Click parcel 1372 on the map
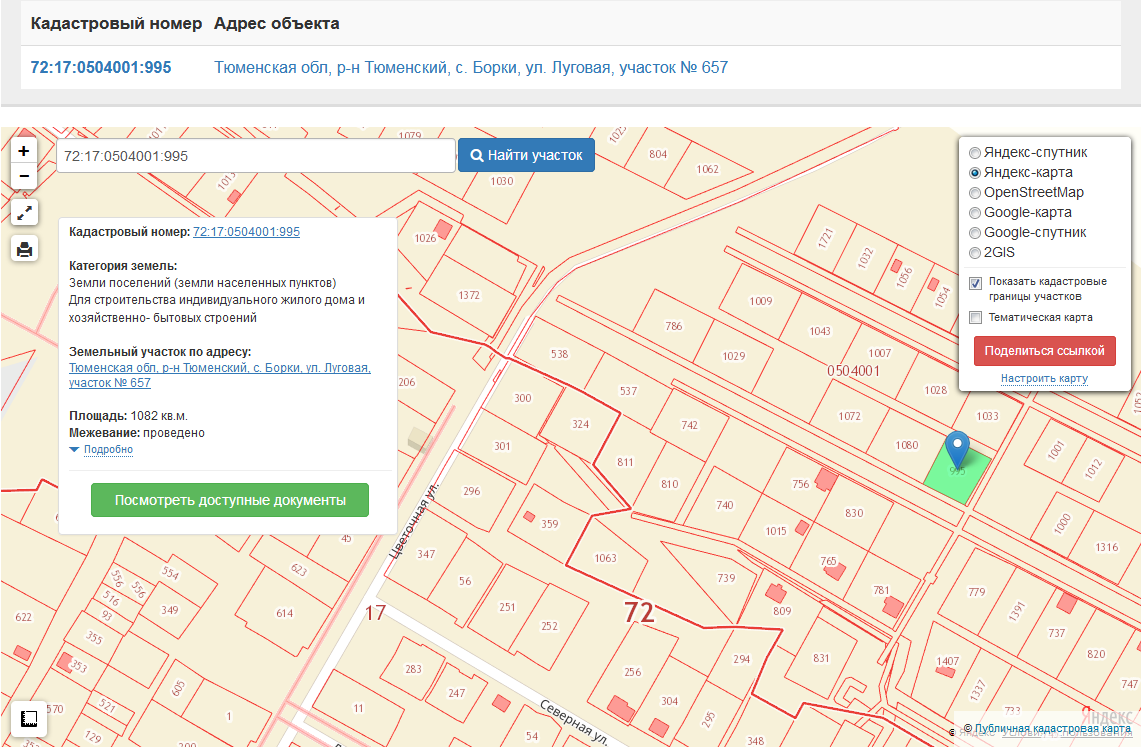This screenshot has height=749, width=1142. (x=469, y=295)
